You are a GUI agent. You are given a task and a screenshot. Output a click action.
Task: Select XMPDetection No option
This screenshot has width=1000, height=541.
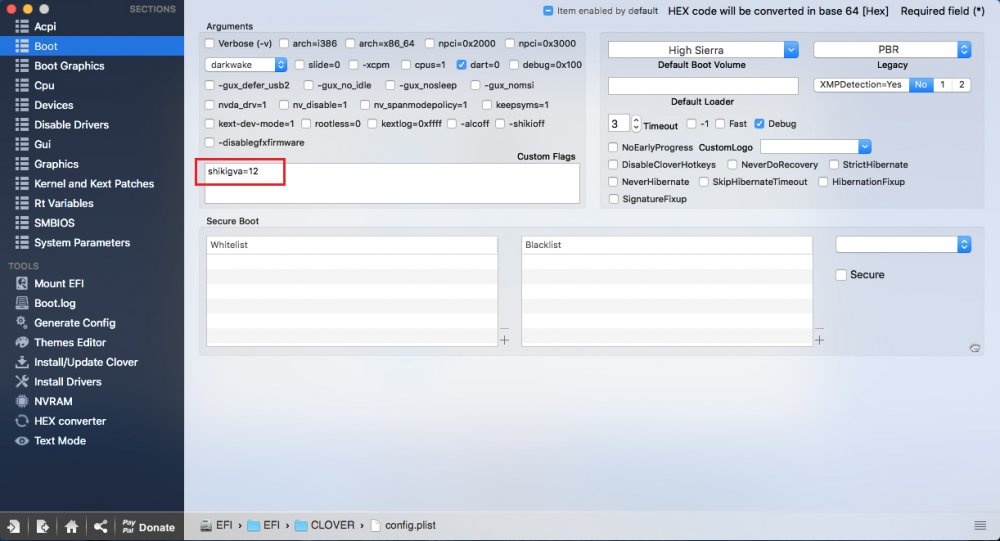point(921,85)
